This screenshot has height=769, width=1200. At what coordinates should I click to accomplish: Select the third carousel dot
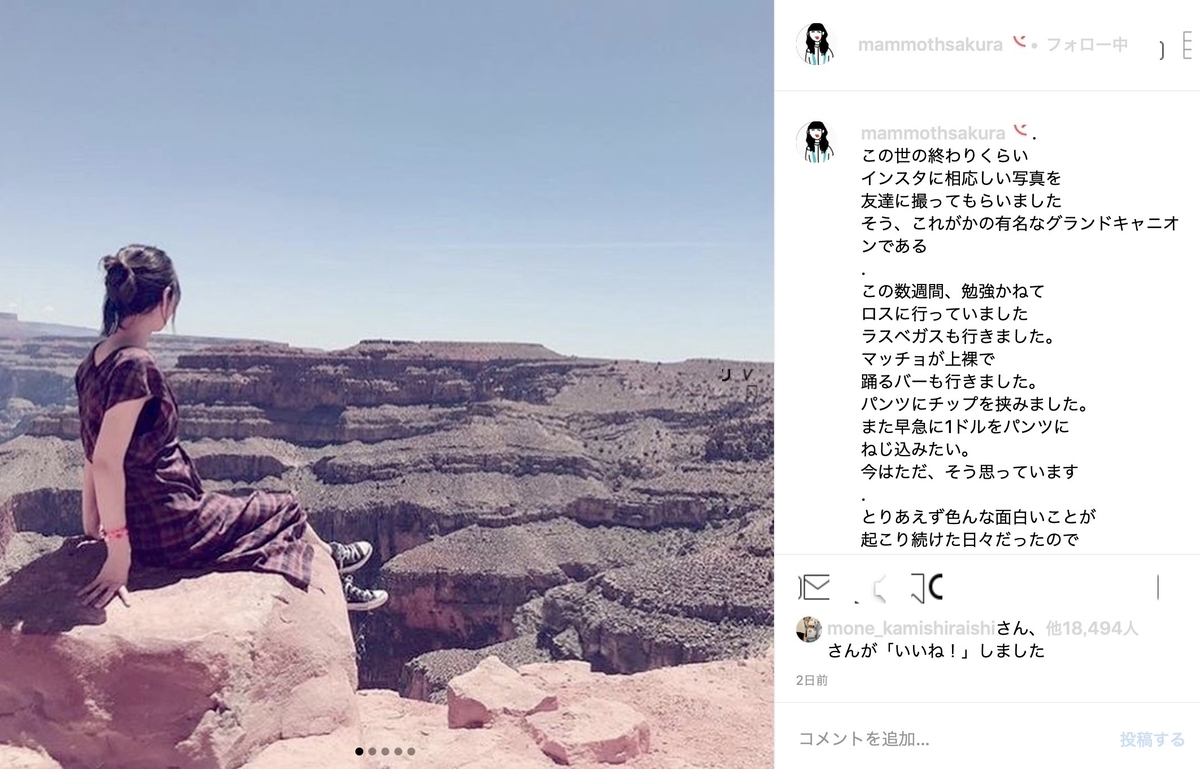tap(385, 751)
